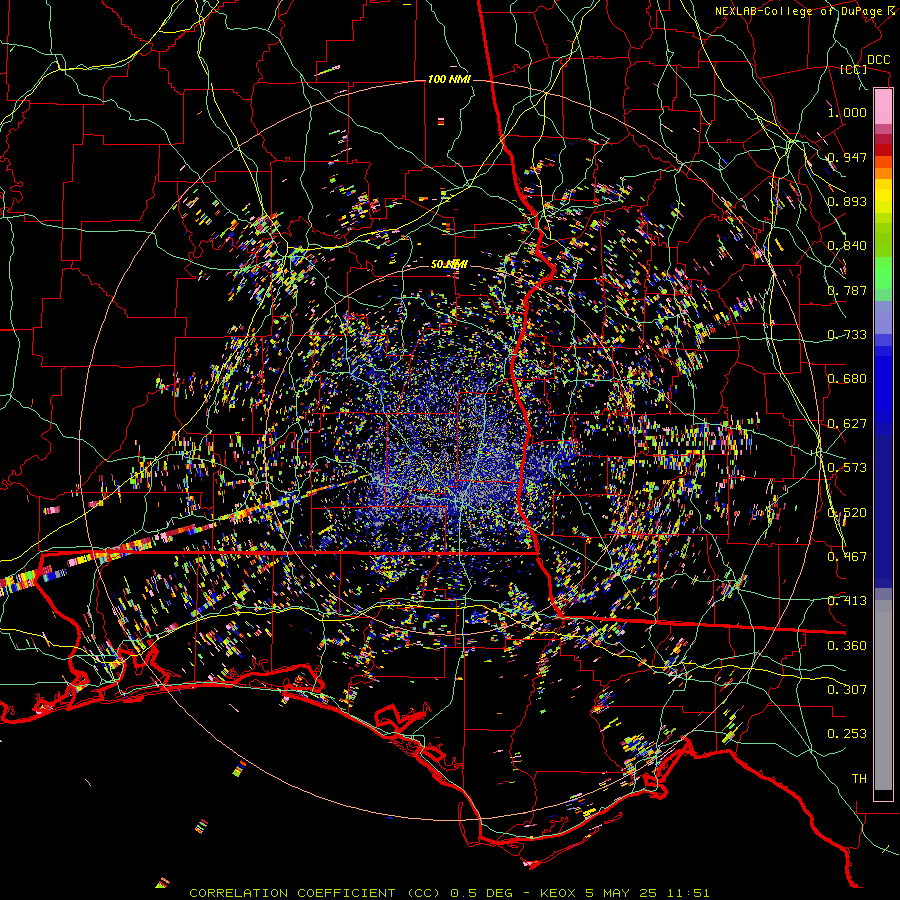Click the 50 NMI range ring label

pos(449,264)
